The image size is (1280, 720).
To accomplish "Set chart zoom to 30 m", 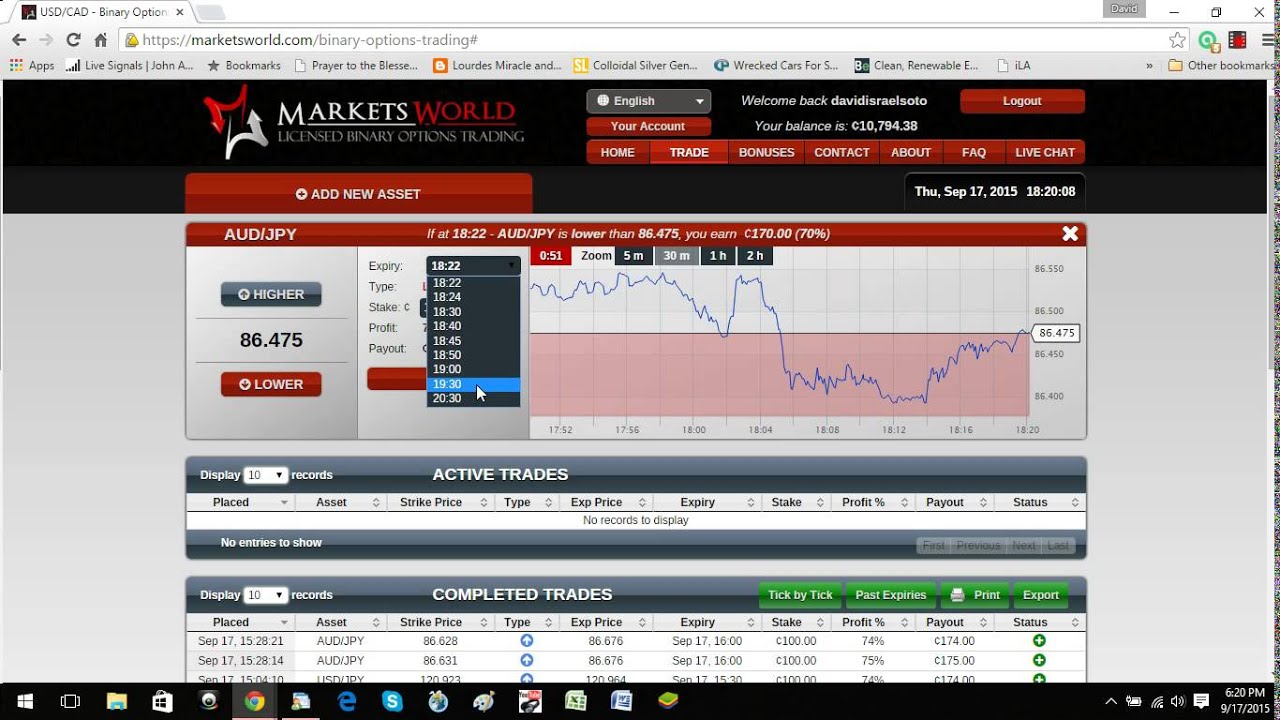I will 677,256.
